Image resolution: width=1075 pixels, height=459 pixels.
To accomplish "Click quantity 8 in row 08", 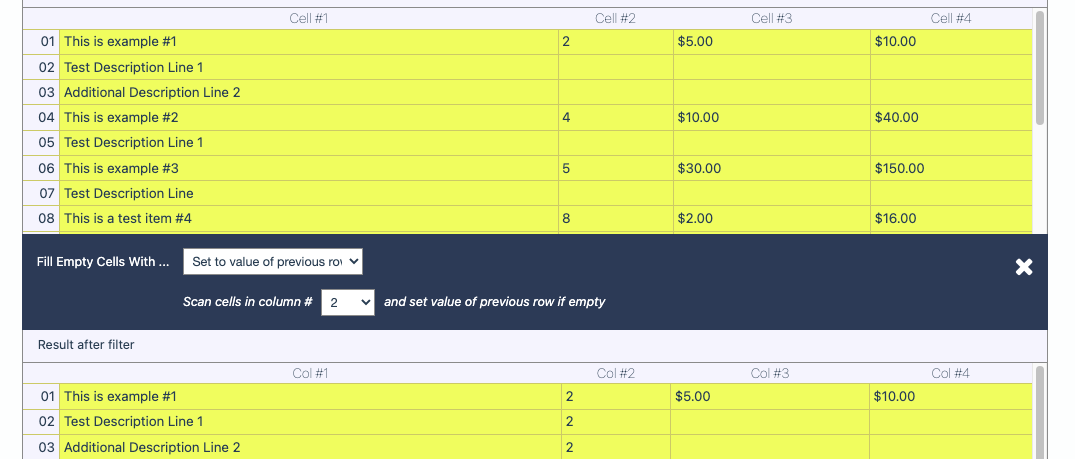I will [x=616, y=219].
